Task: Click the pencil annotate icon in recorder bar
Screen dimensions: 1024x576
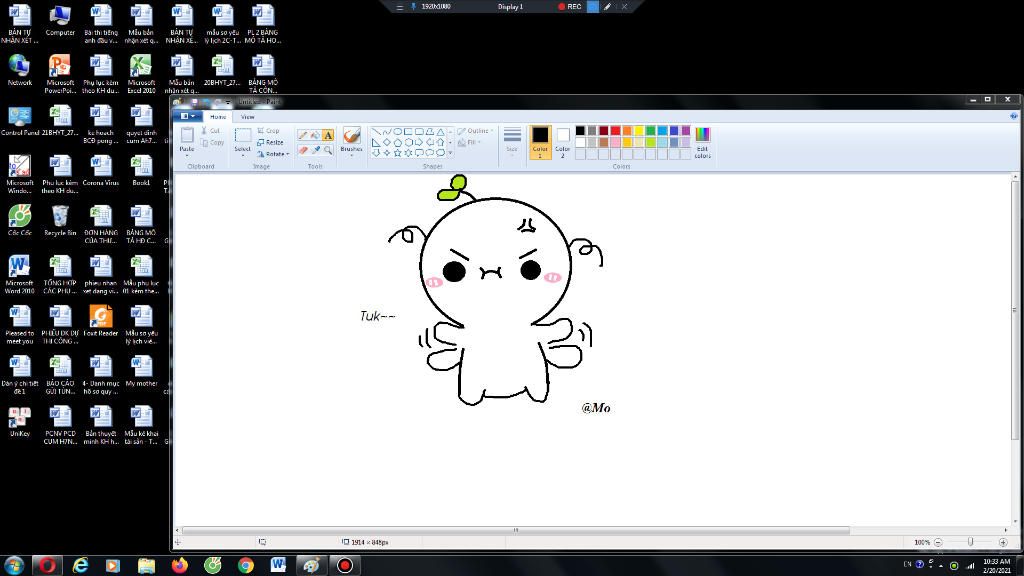Action: (x=607, y=7)
